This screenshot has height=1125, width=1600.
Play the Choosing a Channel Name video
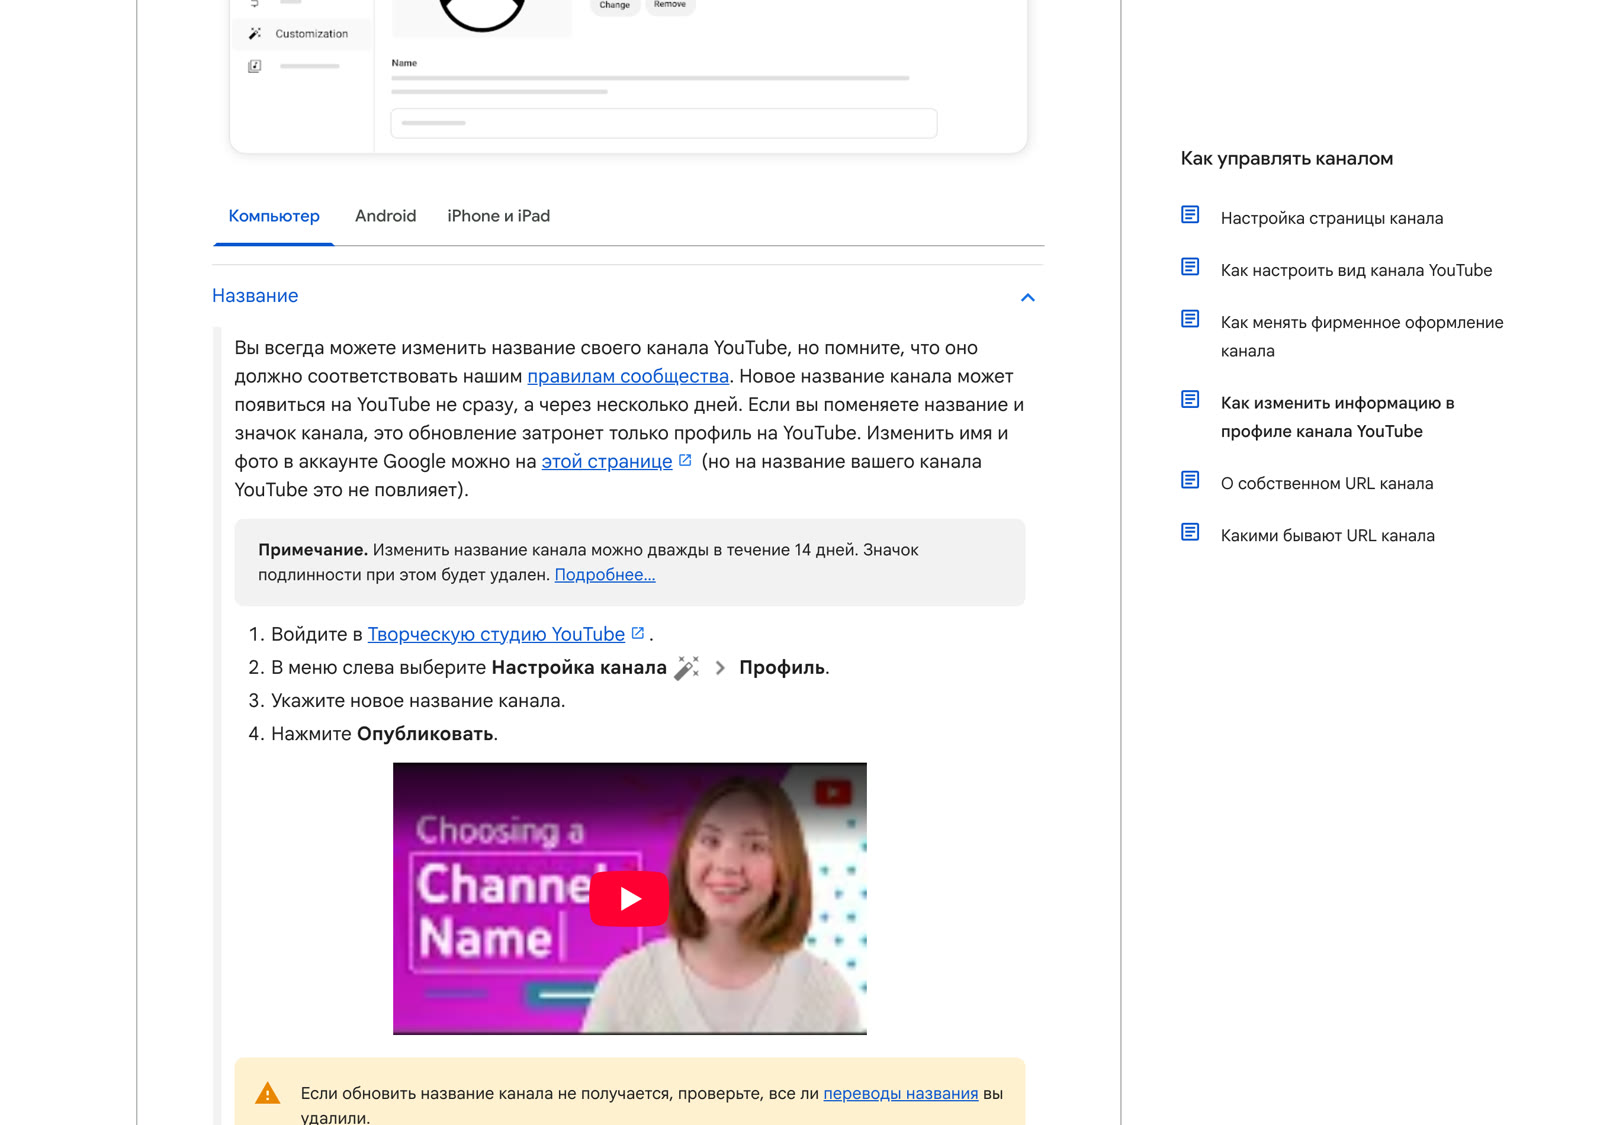pos(629,898)
